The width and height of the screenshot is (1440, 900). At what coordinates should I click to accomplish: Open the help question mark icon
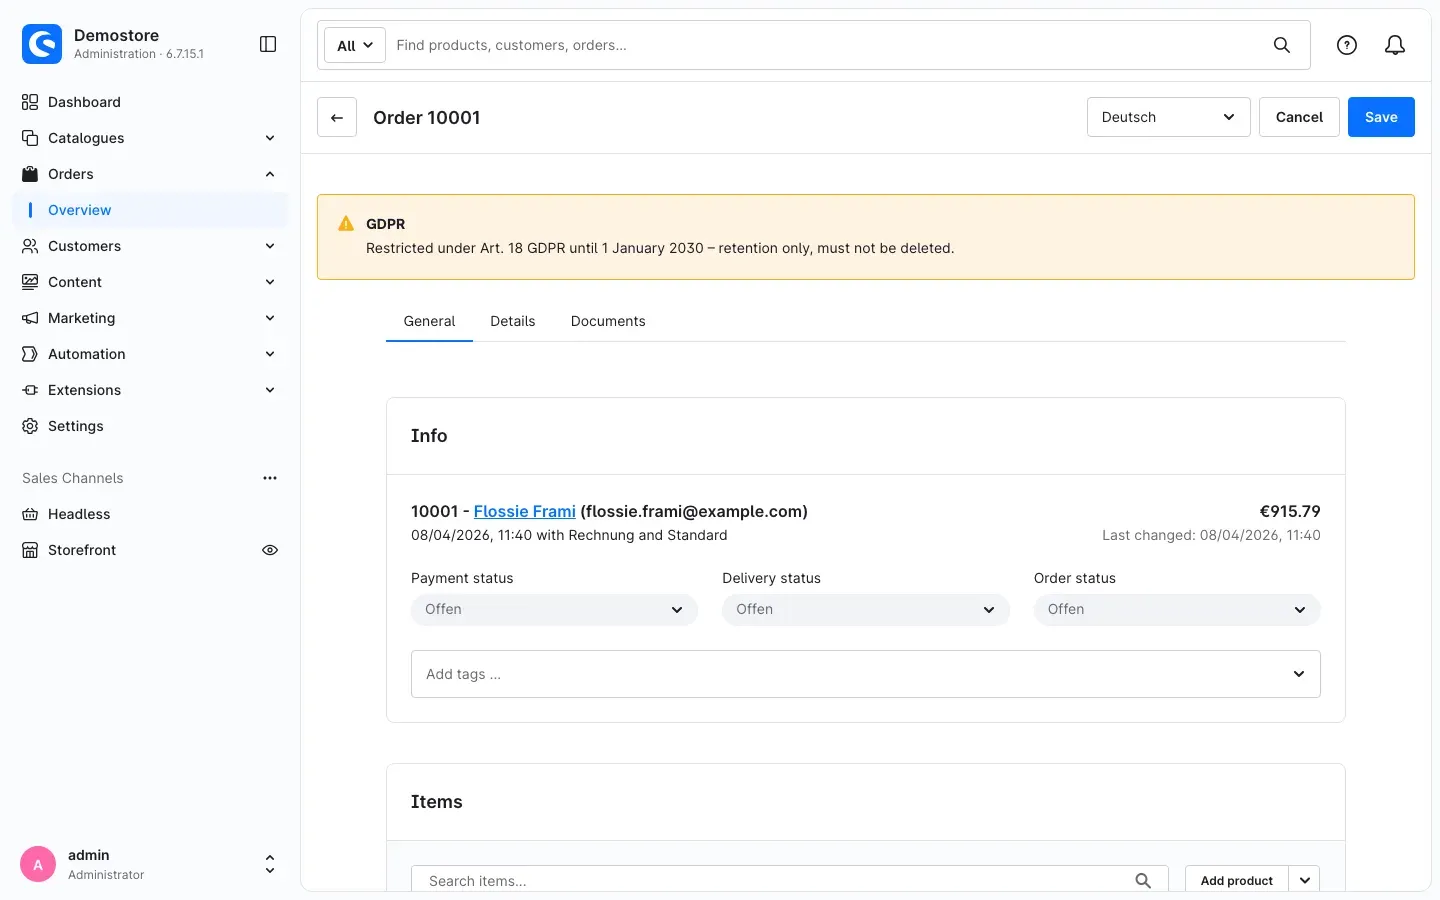(x=1347, y=45)
